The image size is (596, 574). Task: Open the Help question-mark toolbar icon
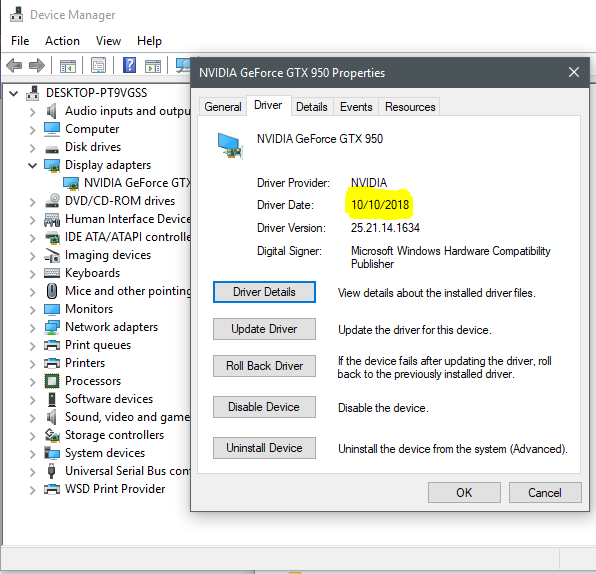pos(129,65)
